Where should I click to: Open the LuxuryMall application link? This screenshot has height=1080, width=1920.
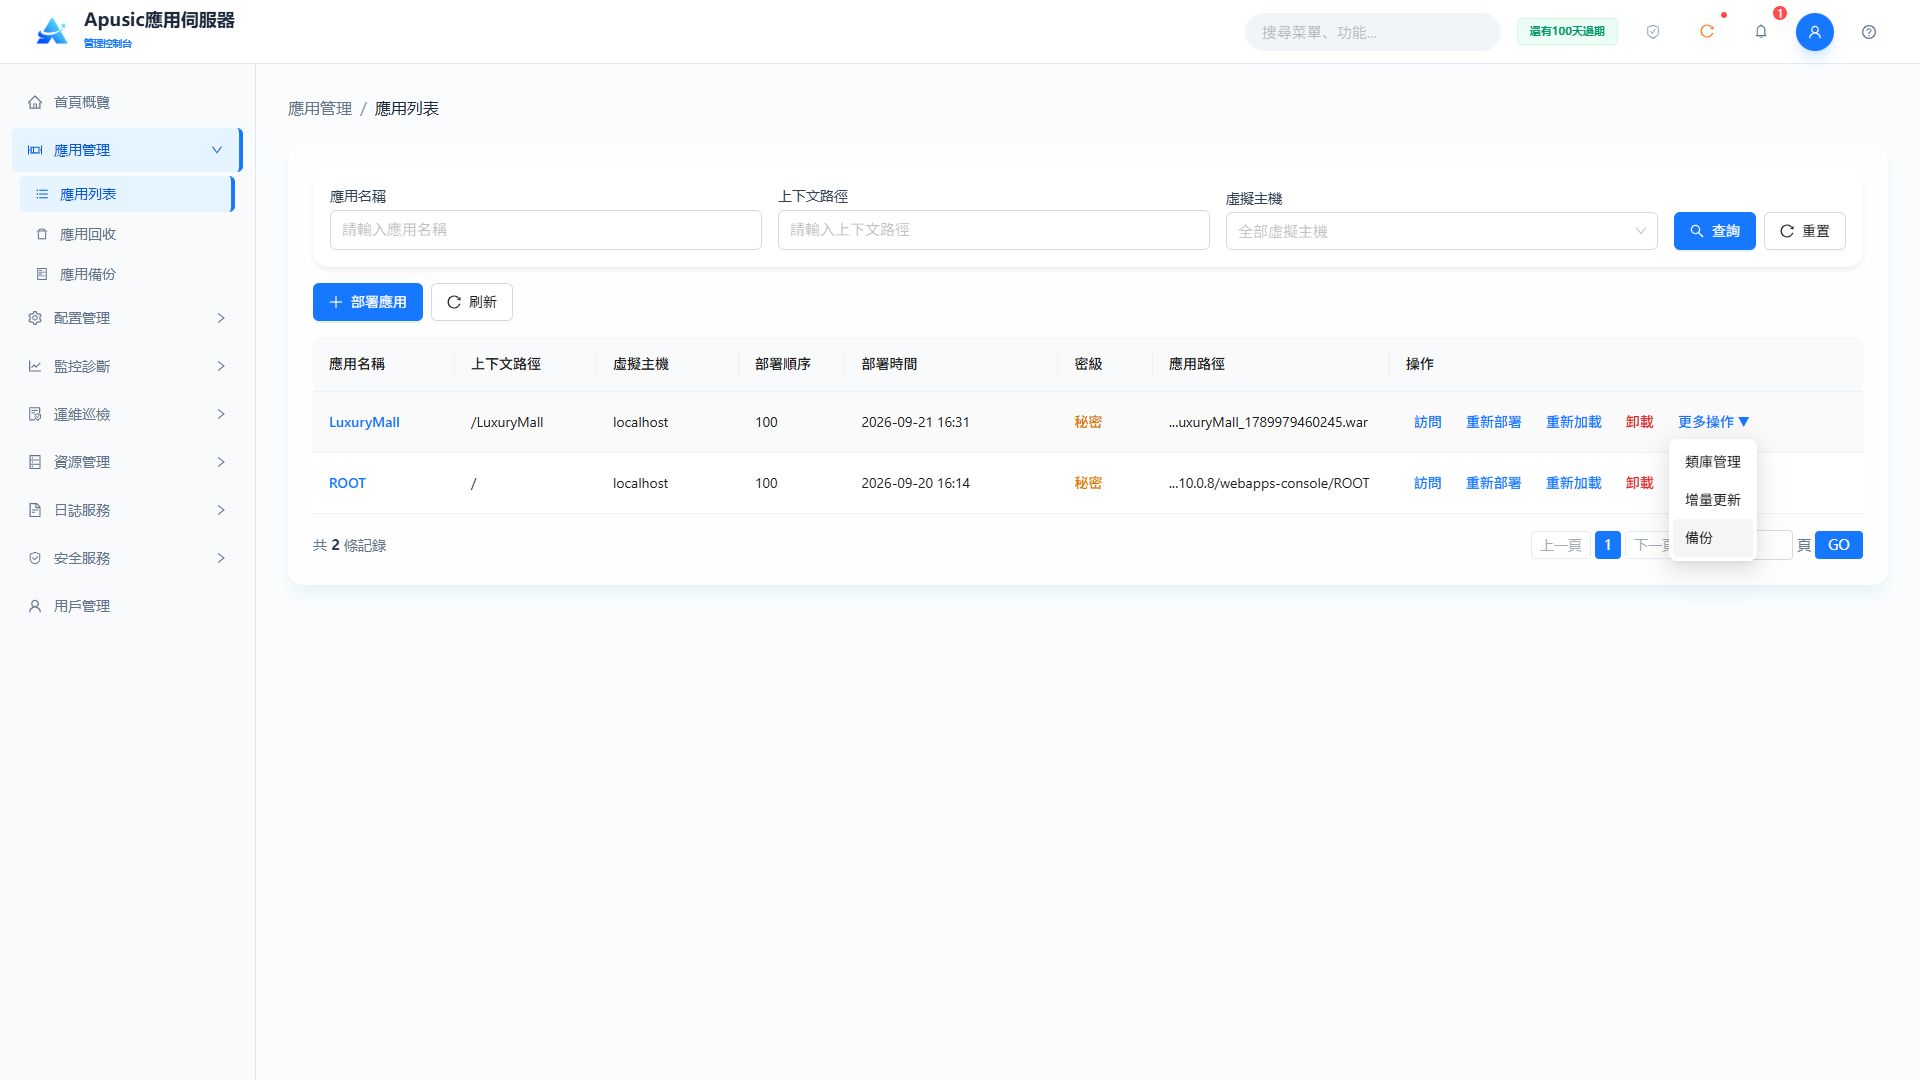coord(364,422)
